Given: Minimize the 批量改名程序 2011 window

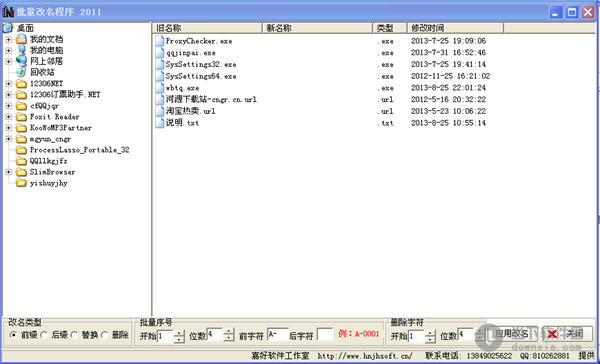Looking at the screenshot, I should tap(556, 12).
